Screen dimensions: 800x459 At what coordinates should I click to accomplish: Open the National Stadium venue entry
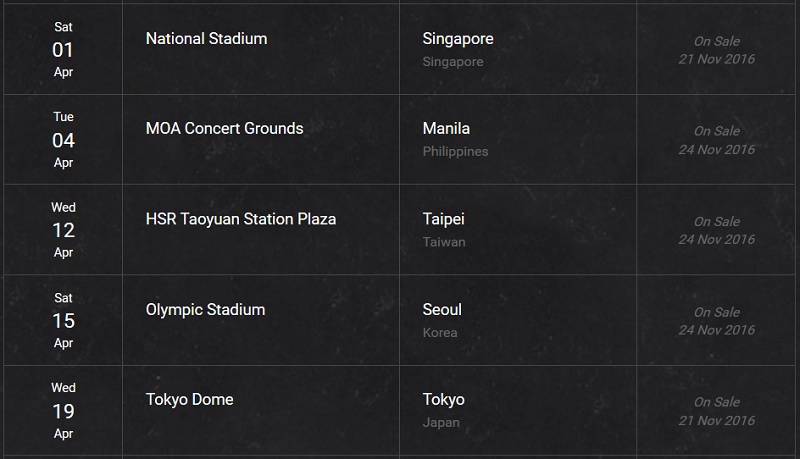206,39
